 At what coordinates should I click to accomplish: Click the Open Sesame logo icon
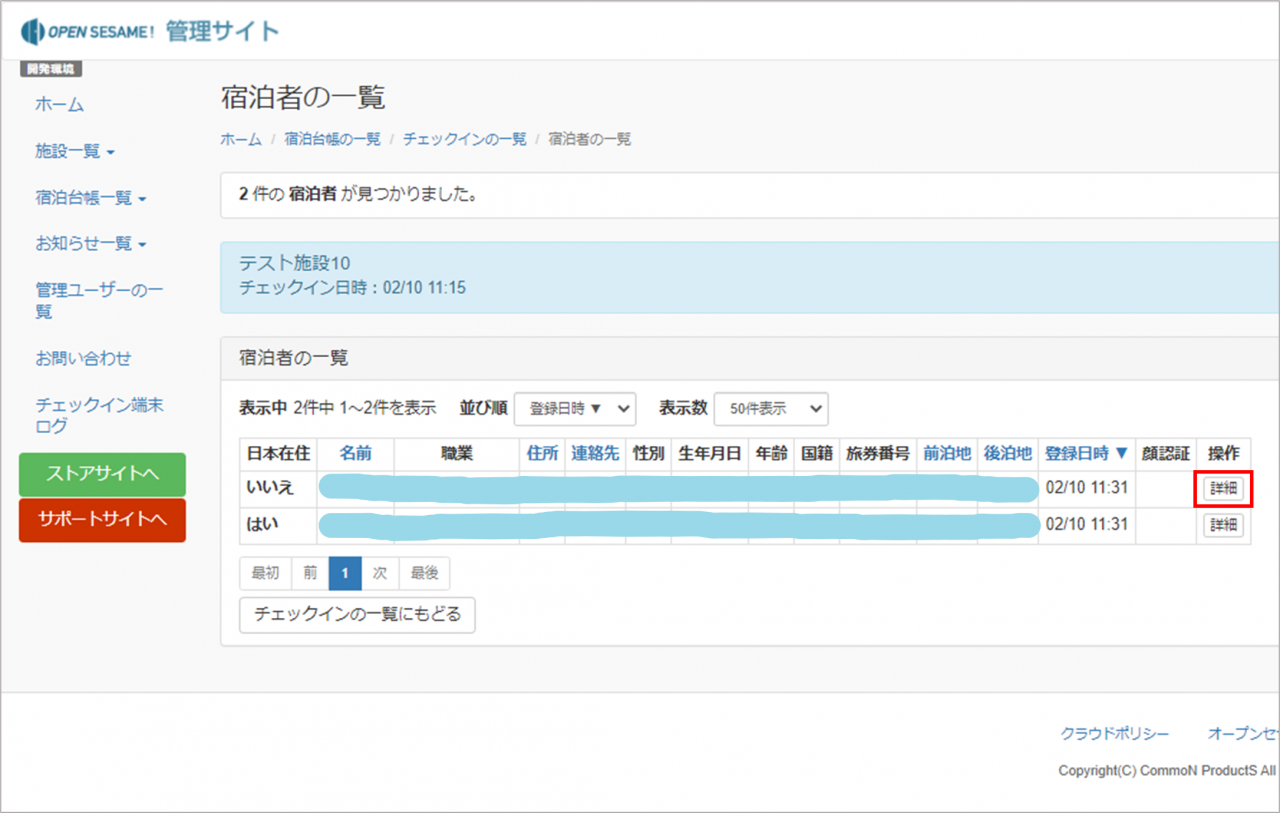click(33, 31)
